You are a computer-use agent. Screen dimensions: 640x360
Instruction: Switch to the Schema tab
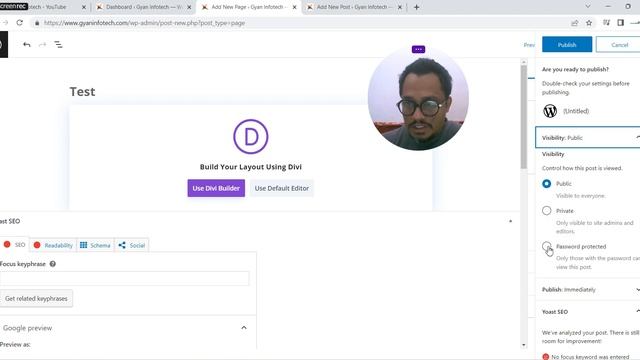pyautogui.click(x=96, y=245)
